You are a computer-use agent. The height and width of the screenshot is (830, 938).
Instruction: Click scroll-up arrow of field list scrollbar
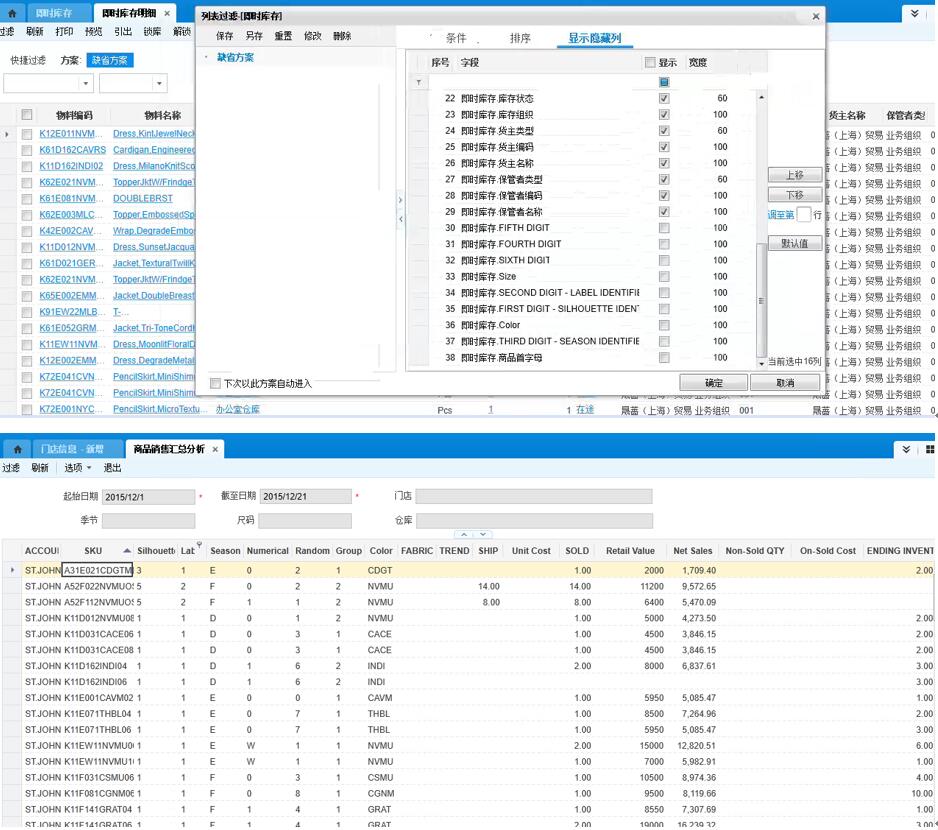tap(761, 97)
